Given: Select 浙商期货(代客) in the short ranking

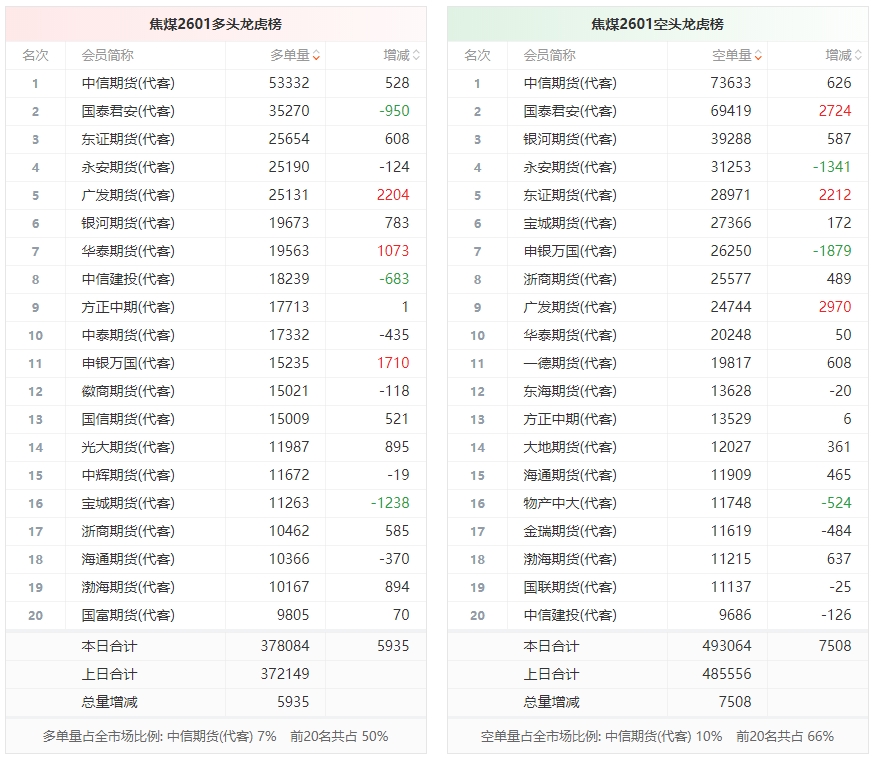Looking at the screenshot, I should (x=570, y=279).
